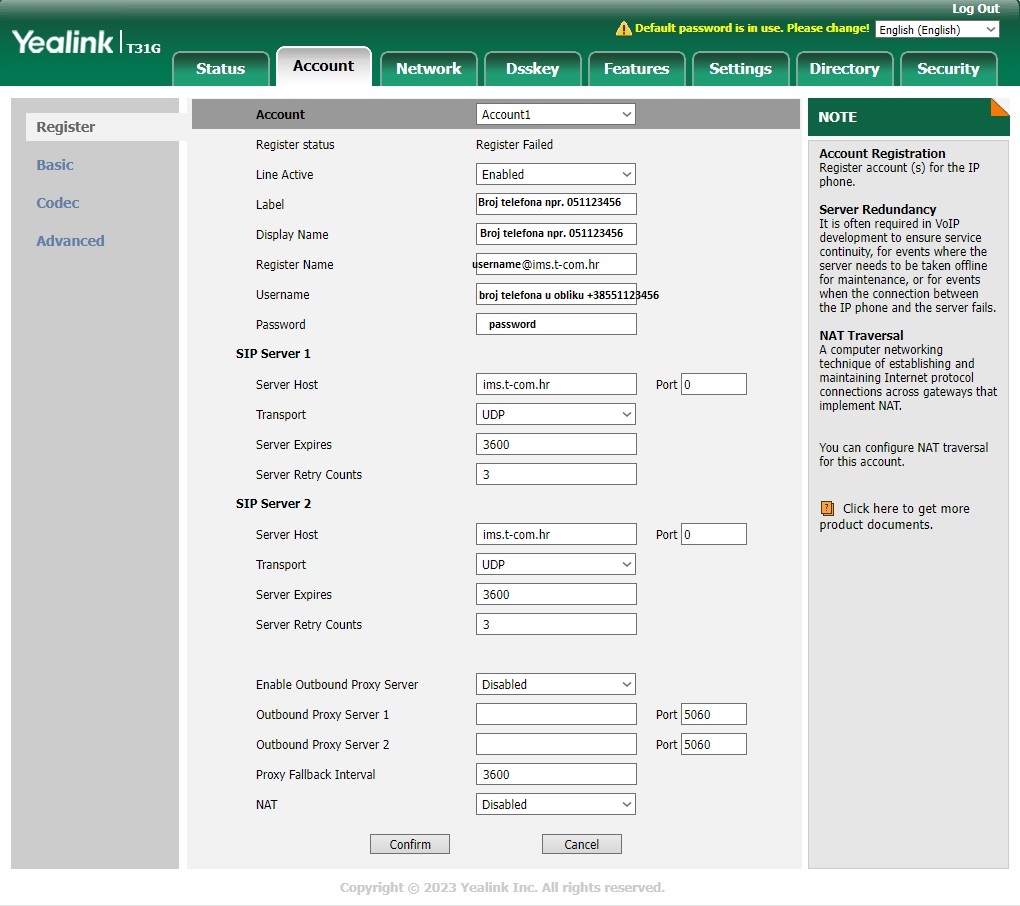Open SIP Server 1 Transport dropdown
1020x906 pixels.
[x=556, y=415]
